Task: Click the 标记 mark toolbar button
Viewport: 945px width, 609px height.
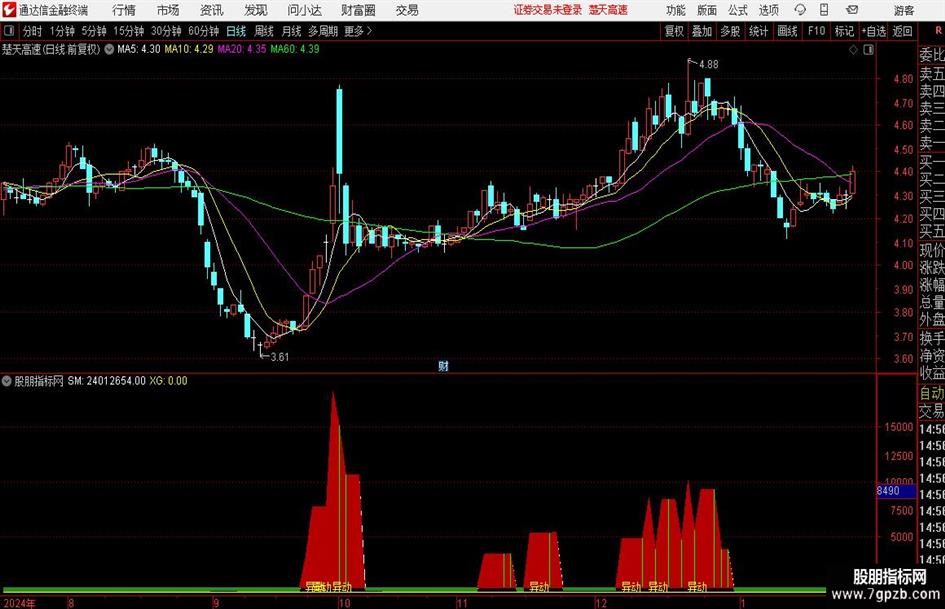Action: click(x=844, y=31)
